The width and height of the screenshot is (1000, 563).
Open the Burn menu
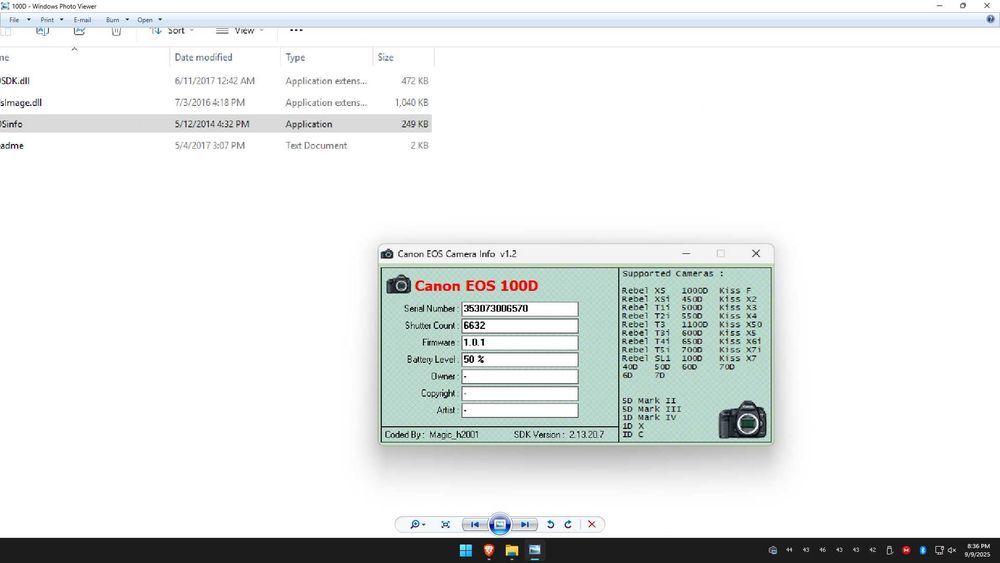pos(113,20)
